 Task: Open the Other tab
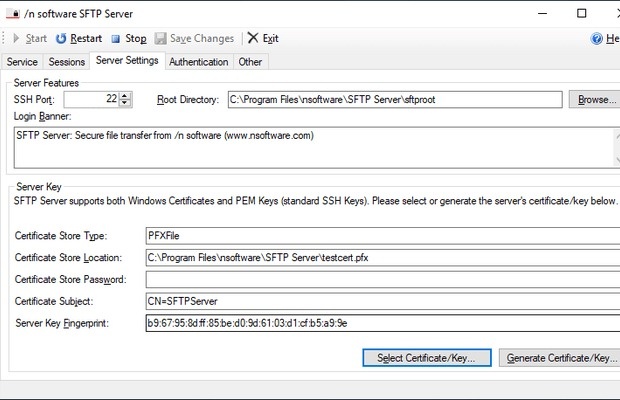click(250, 62)
